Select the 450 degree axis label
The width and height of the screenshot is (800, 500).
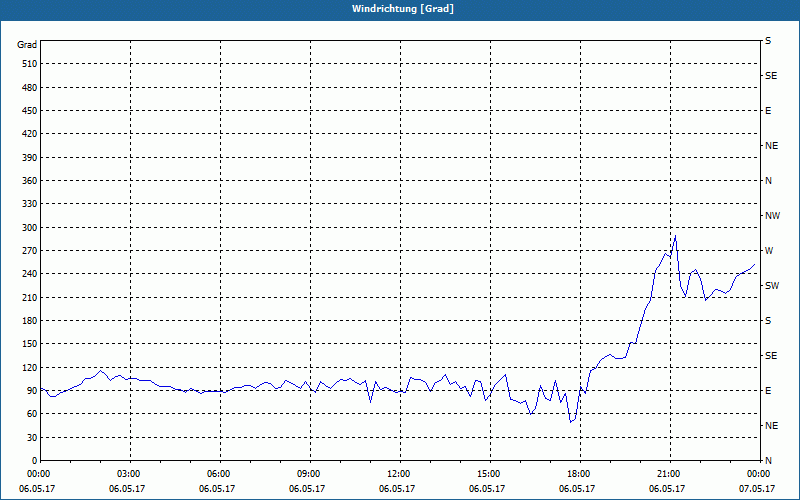30,111
